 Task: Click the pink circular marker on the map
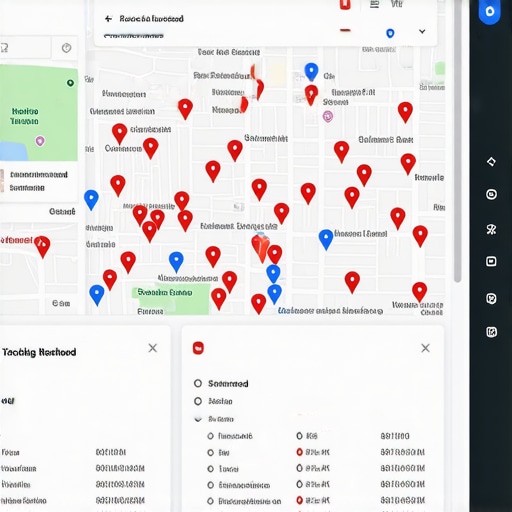pyautogui.click(x=328, y=116)
